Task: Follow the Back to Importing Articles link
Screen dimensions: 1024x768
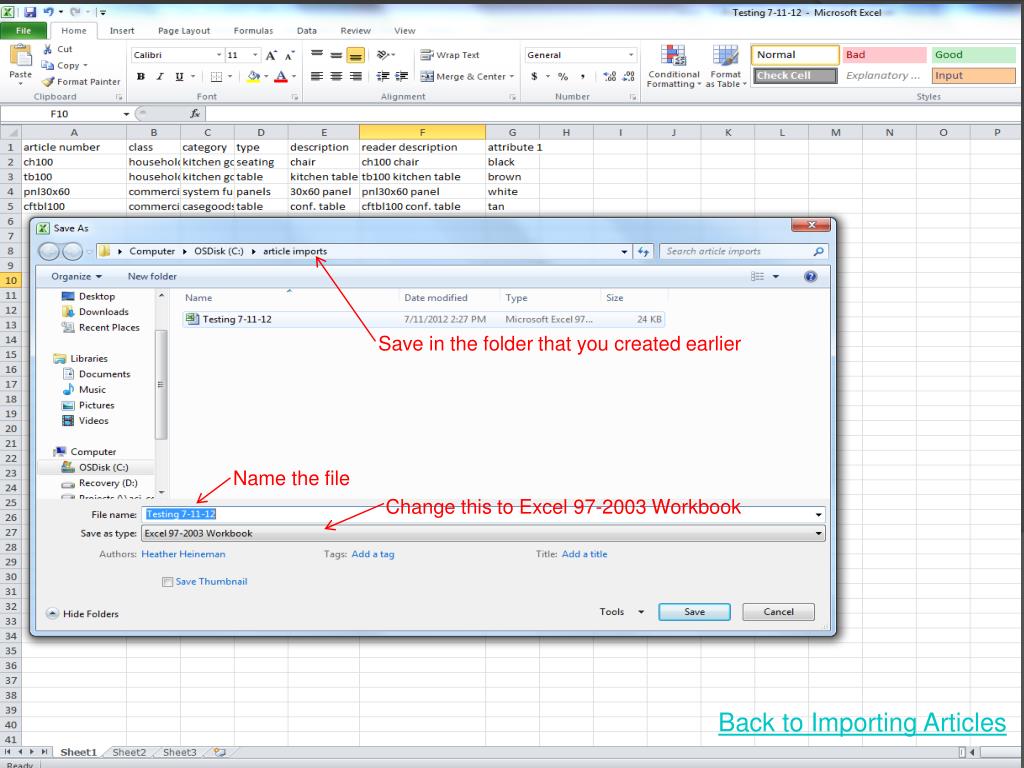Action: tap(862, 723)
